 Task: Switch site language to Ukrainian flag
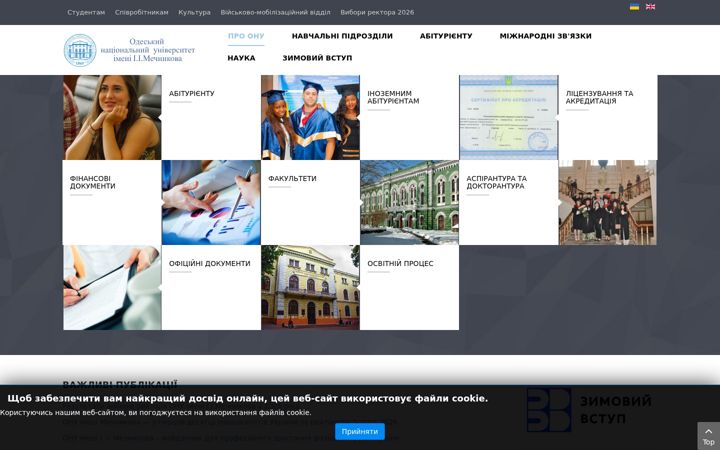pyautogui.click(x=634, y=6)
